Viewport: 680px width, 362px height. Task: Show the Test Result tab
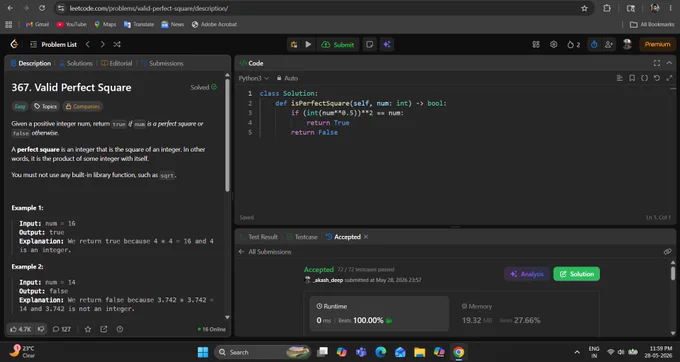259,237
